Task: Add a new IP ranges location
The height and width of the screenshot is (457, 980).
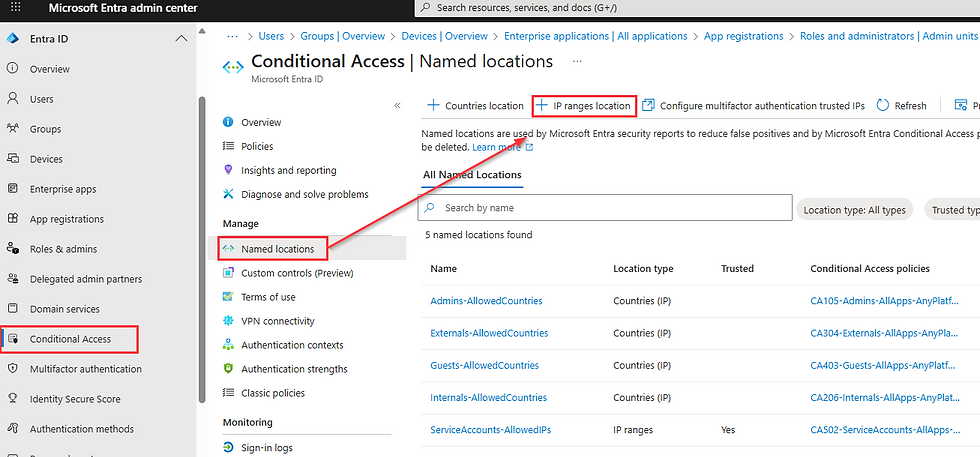Action: [x=584, y=106]
